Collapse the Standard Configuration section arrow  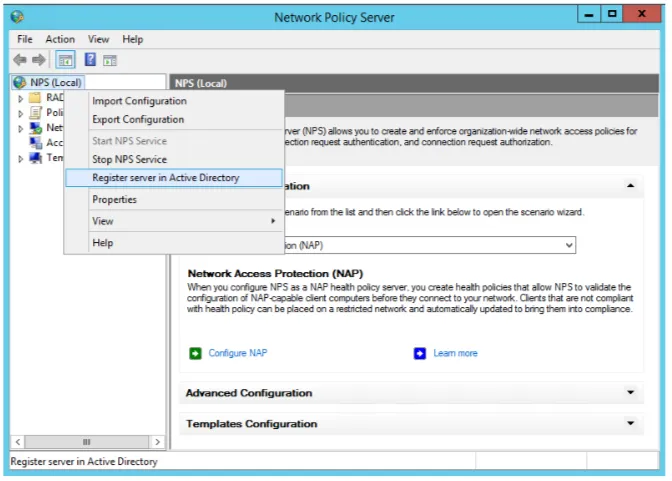click(x=630, y=186)
